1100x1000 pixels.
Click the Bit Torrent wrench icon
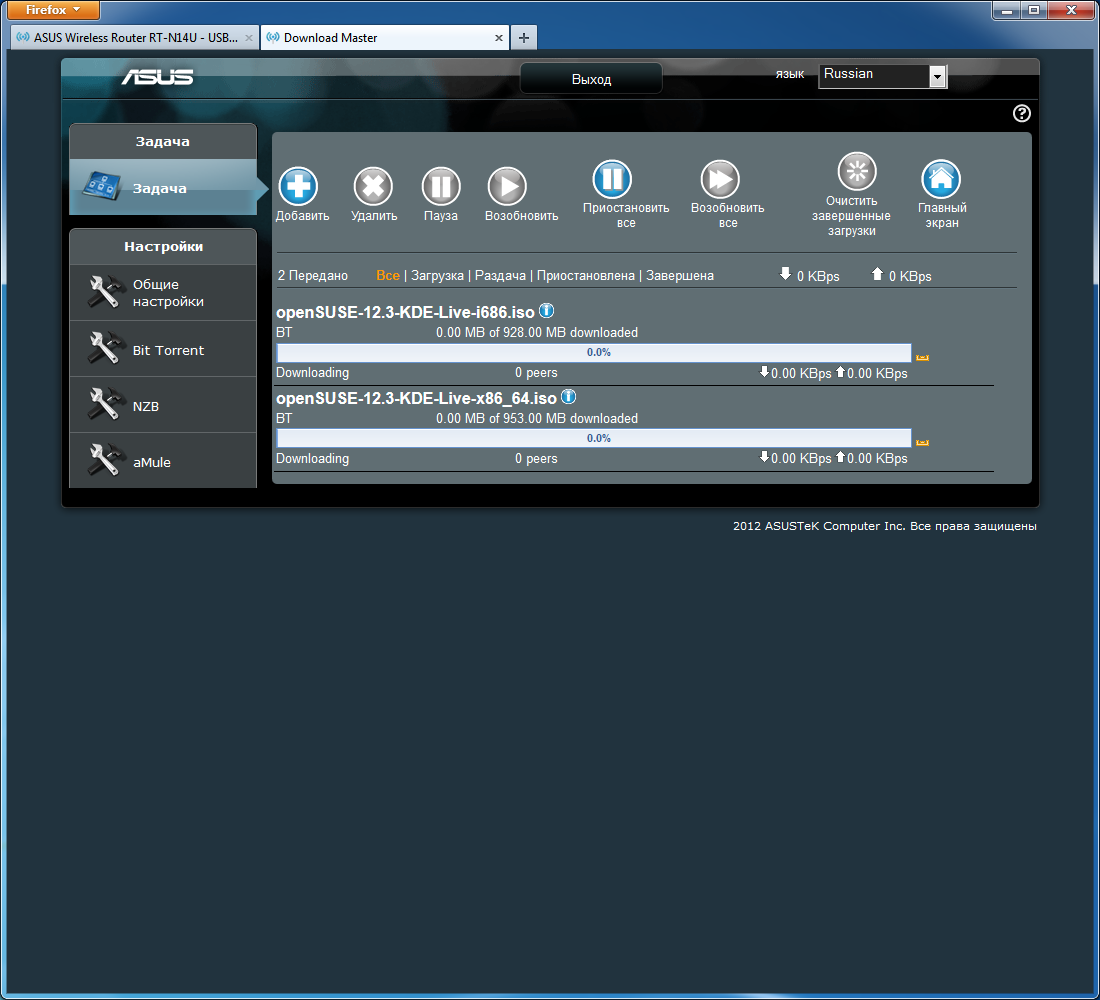pyautogui.click(x=106, y=349)
